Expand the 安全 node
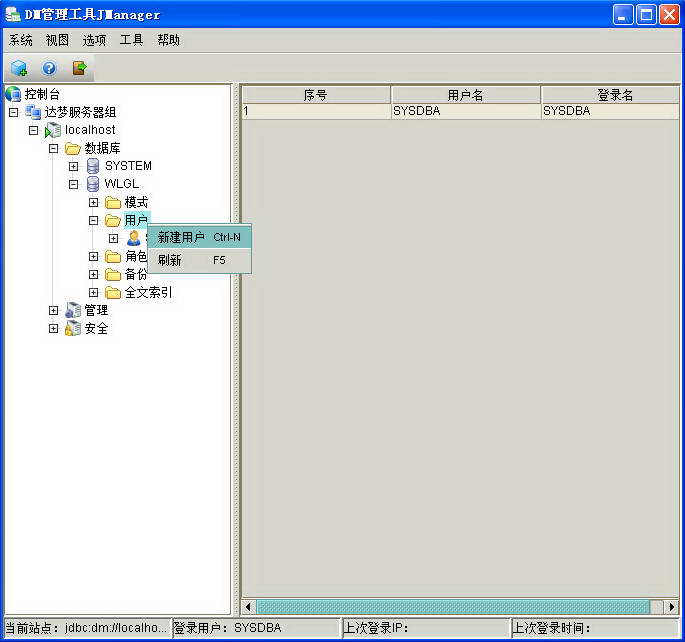The width and height of the screenshot is (685, 642). coord(53,328)
